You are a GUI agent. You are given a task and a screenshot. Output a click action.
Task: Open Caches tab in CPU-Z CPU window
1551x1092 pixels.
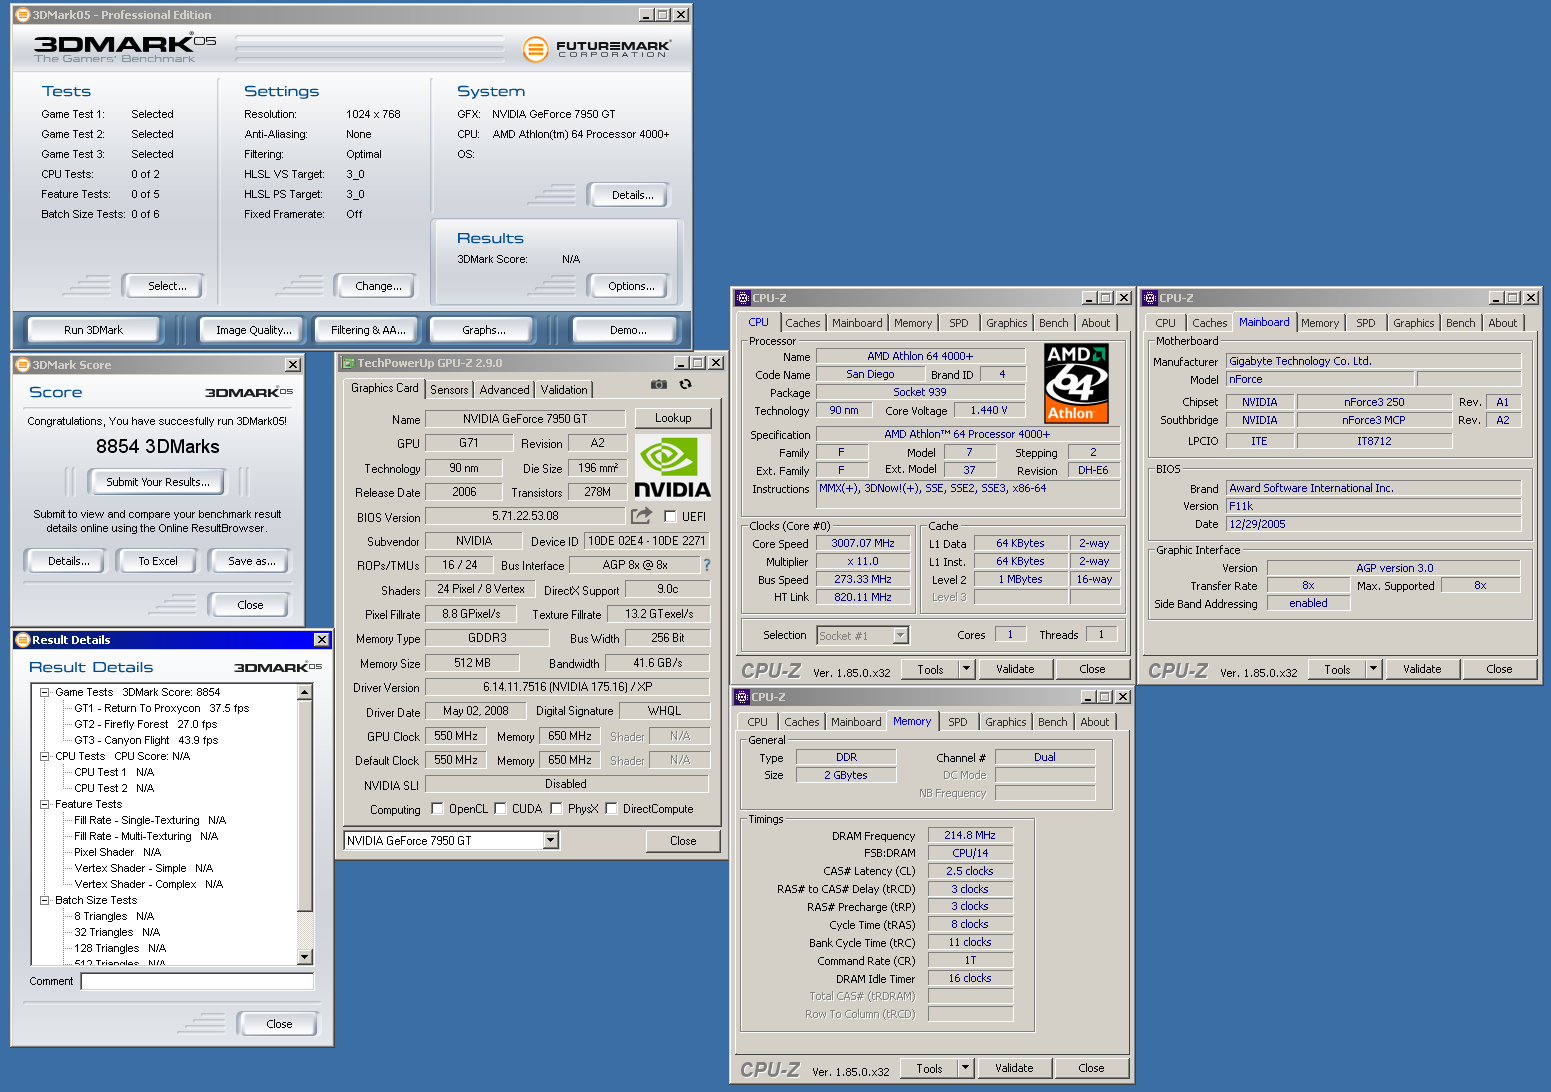pyautogui.click(x=802, y=323)
